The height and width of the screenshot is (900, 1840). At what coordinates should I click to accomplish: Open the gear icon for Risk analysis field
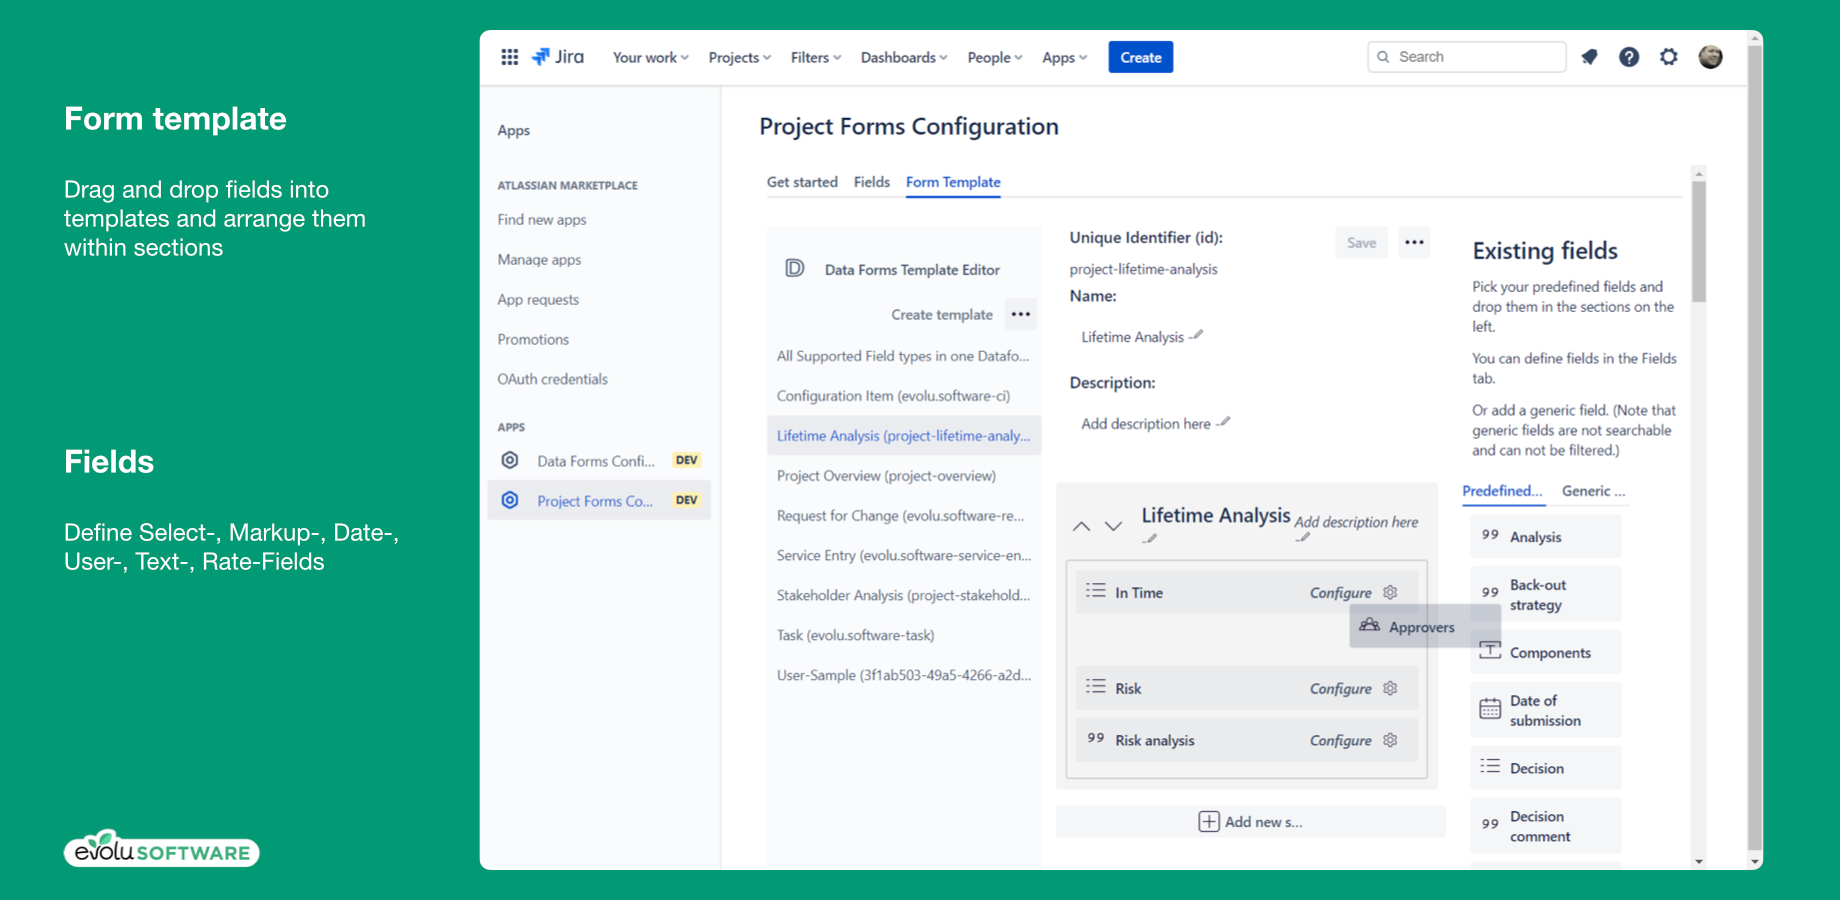point(1390,740)
